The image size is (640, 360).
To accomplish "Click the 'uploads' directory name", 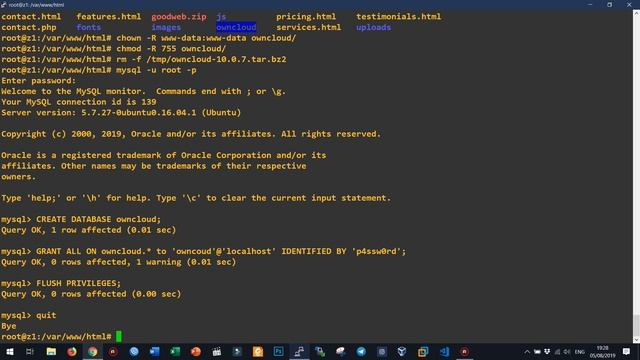I will (x=373, y=27).
